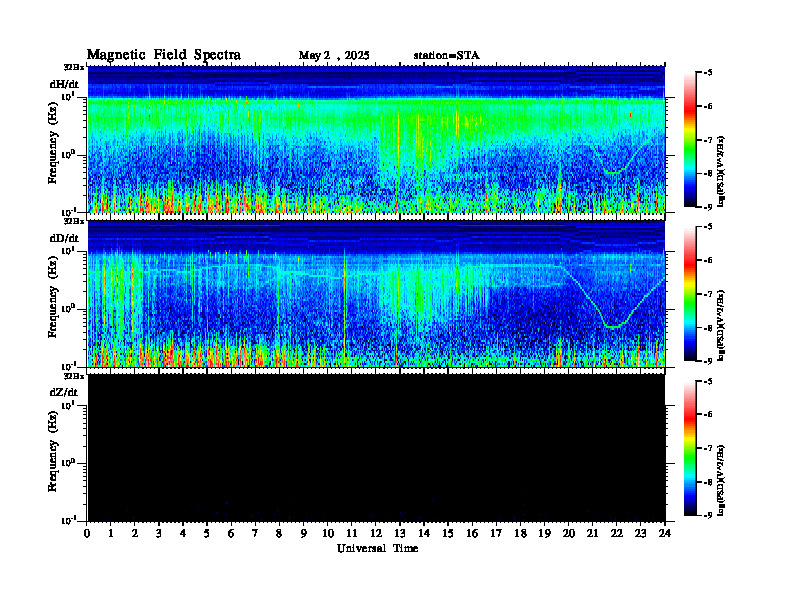Viewport: 792px width, 612px height.
Task: Click hour tick label 5 on the time axis
Action: pyautogui.click(x=207, y=534)
